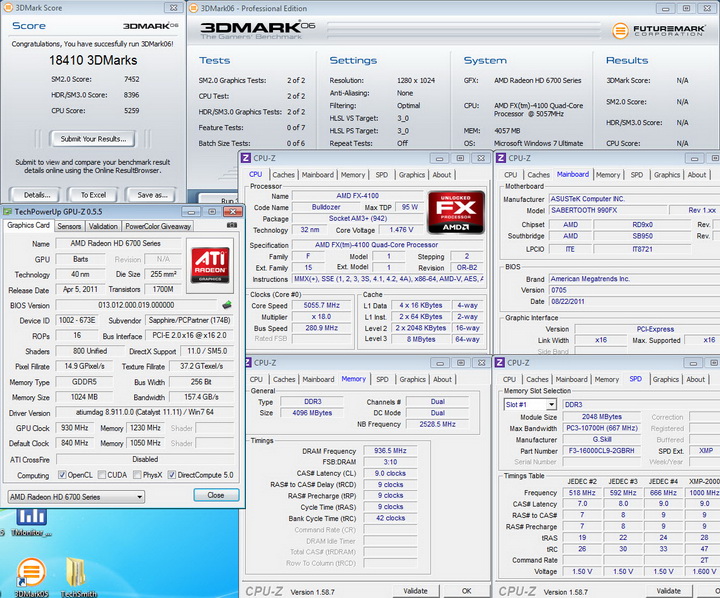Screen dimensions: 720x598
Task: Click the Save as button
Action: (152, 195)
